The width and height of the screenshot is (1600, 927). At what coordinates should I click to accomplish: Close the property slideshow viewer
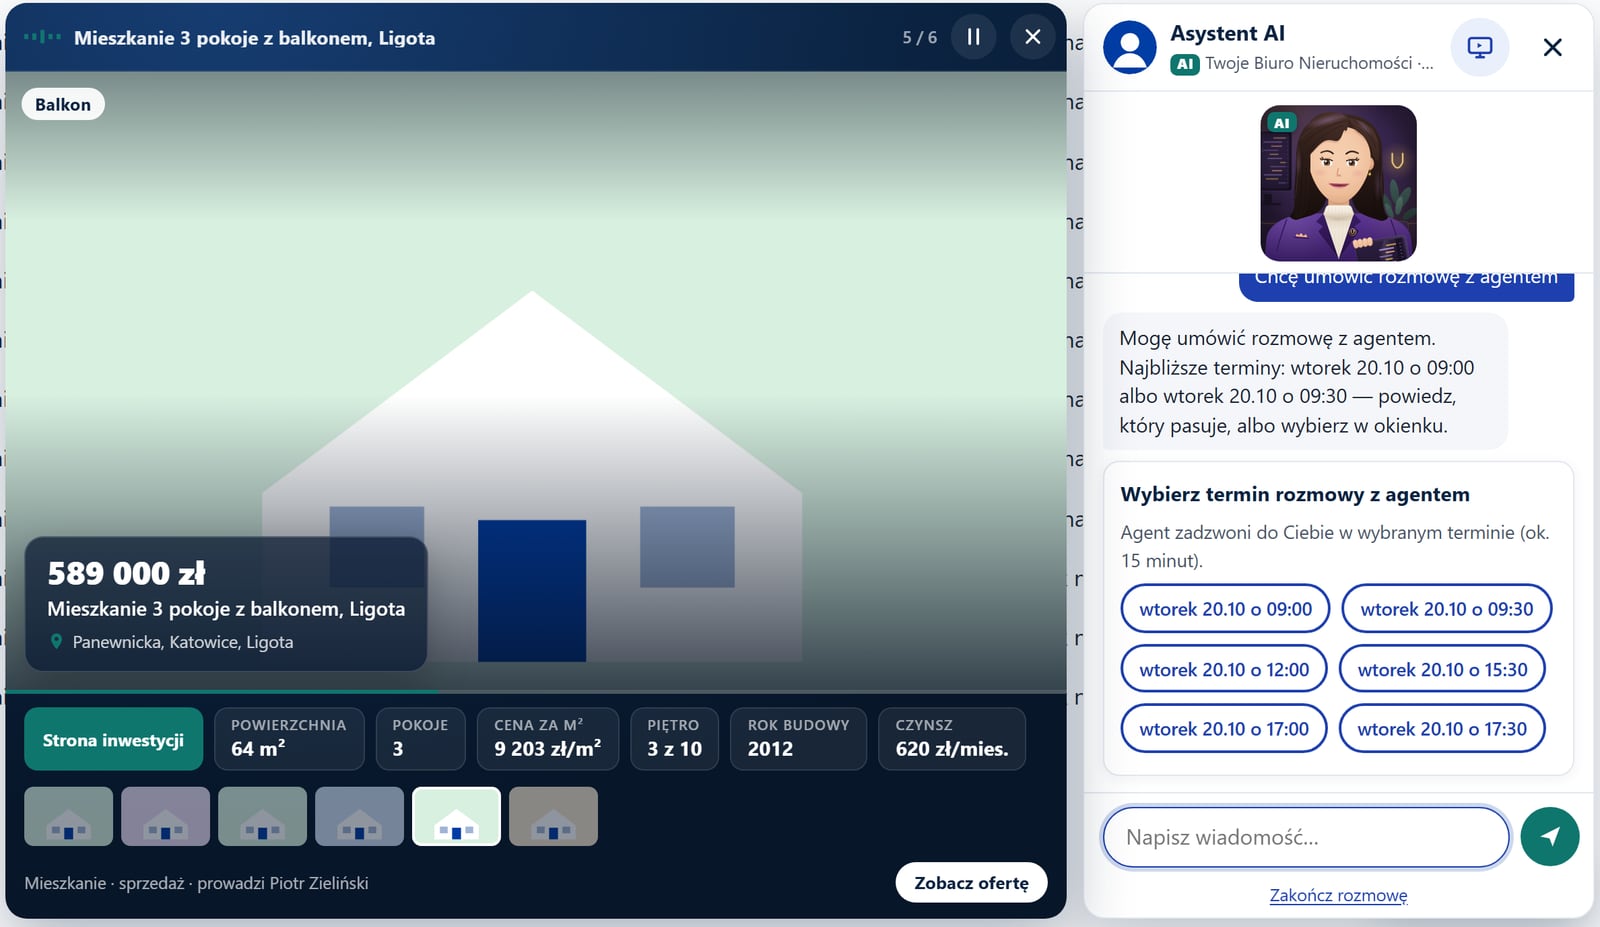tap(1033, 37)
